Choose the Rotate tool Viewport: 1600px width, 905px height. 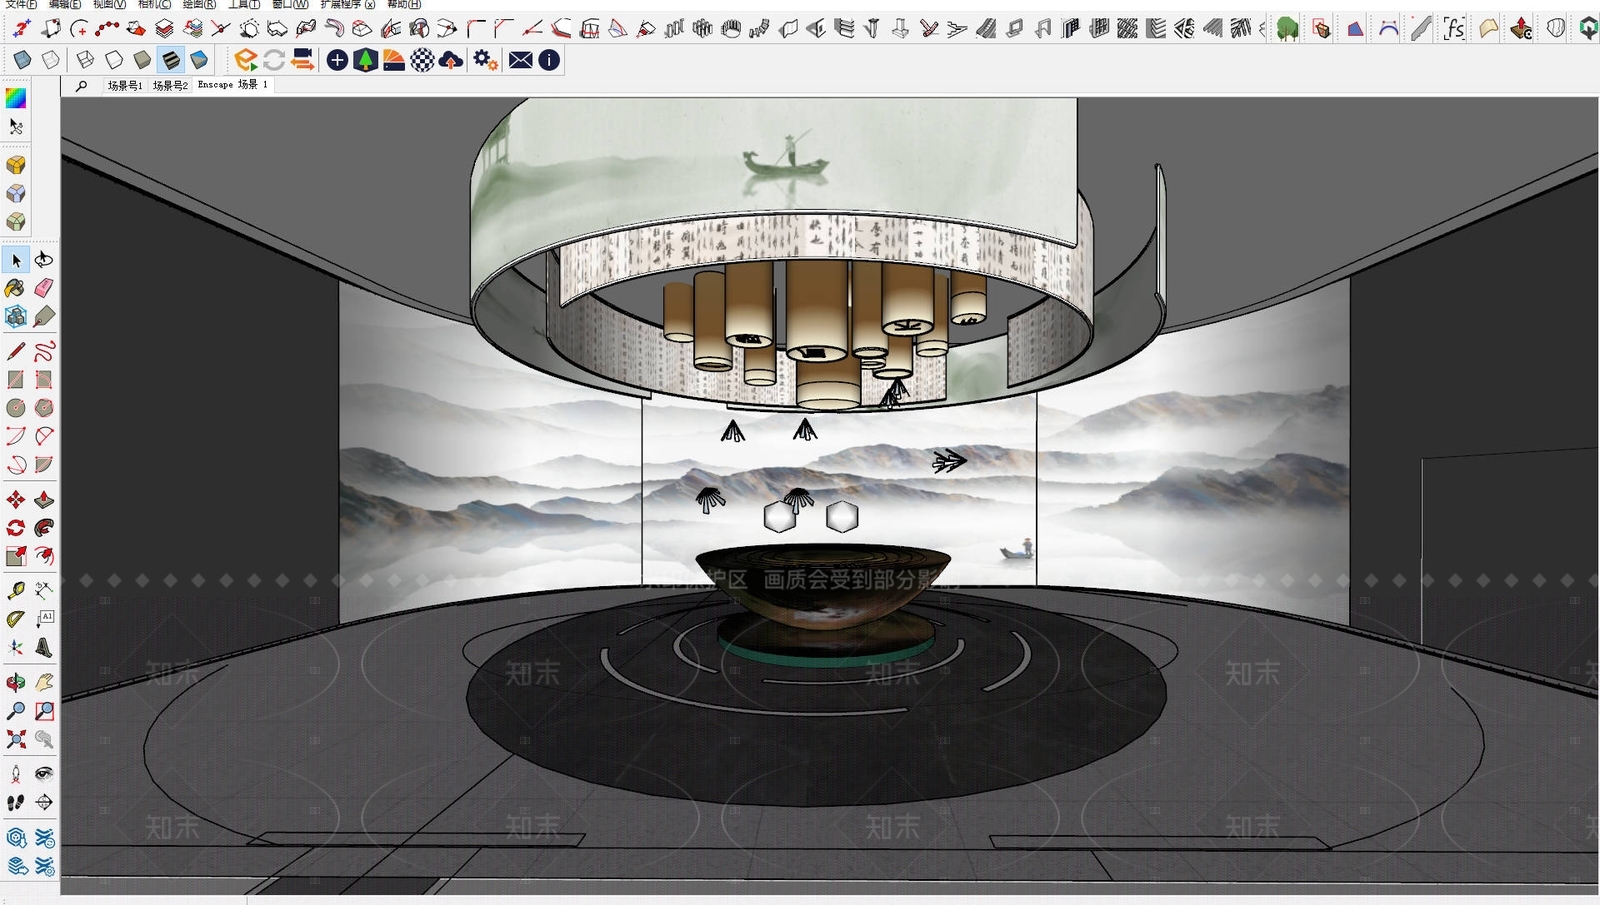point(16,528)
